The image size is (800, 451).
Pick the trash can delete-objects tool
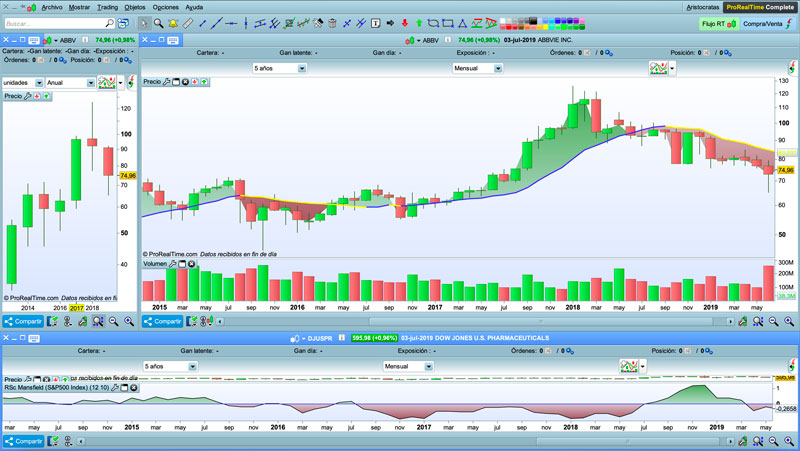(332, 23)
